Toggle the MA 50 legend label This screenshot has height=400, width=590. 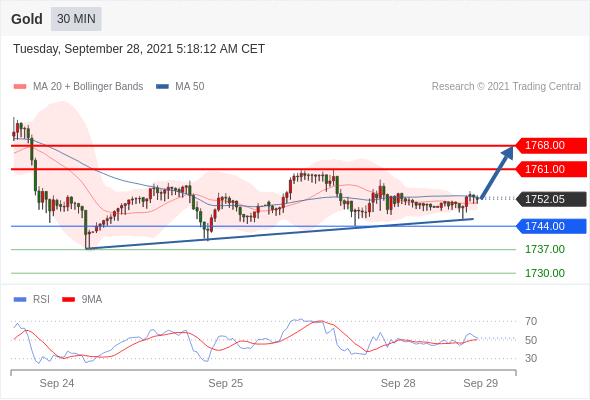tap(190, 87)
